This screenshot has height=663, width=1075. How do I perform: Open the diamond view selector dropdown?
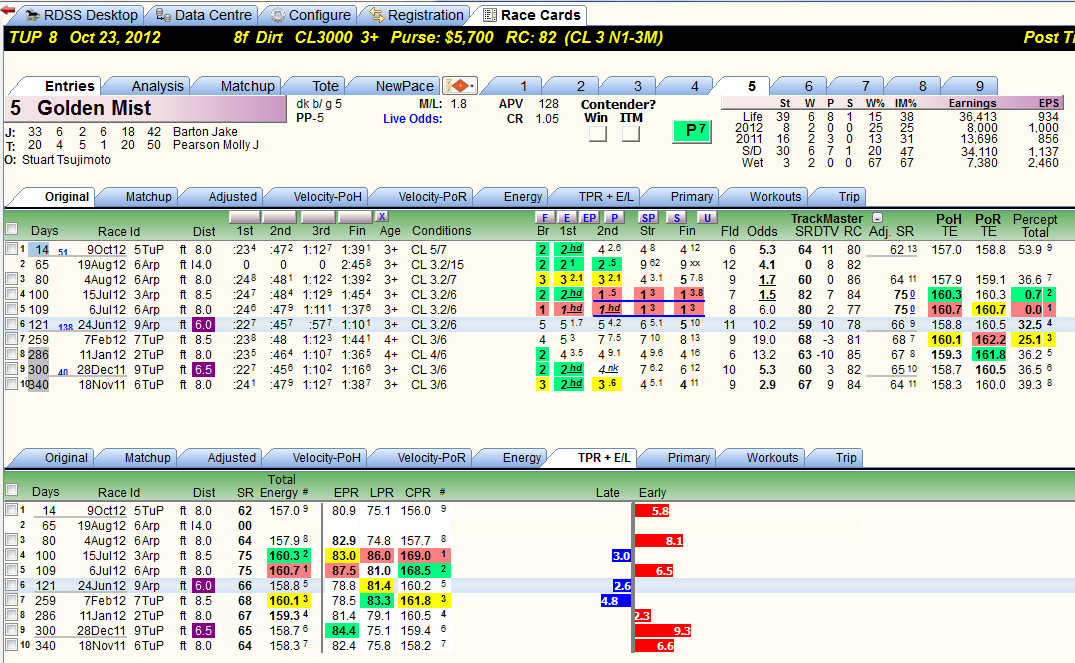click(460, 86)
